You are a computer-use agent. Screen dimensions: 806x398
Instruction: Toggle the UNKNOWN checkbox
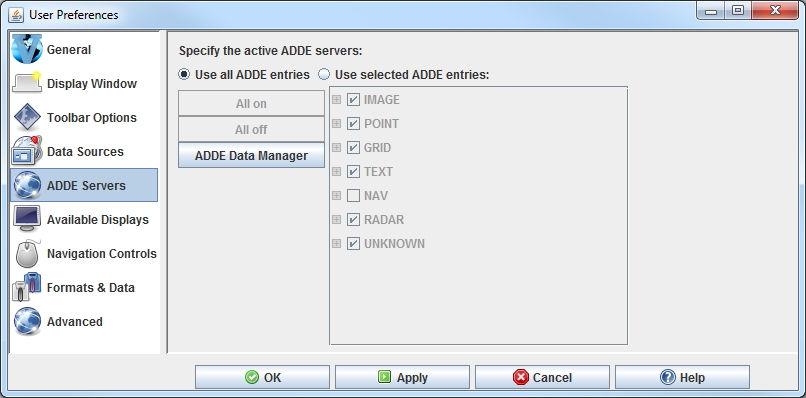[x=353, y=243]
